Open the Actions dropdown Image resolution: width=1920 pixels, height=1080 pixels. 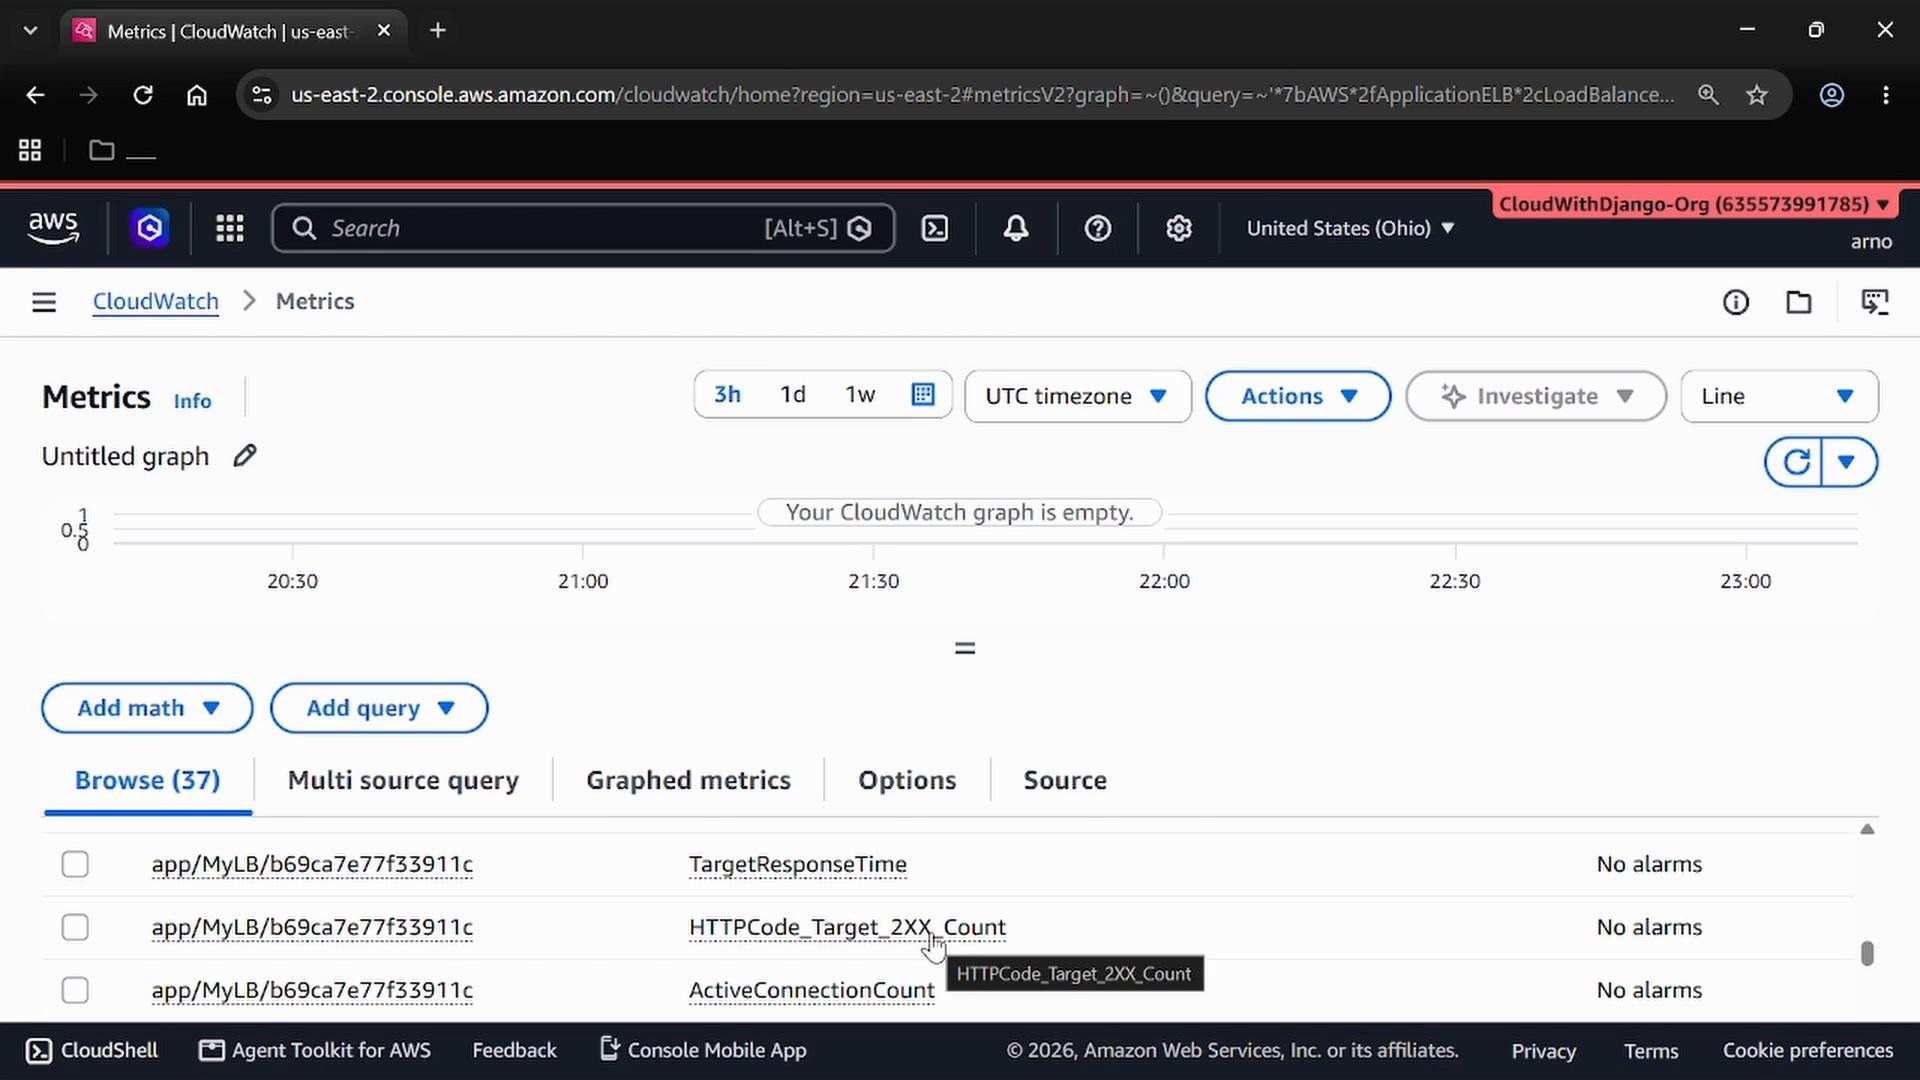click(x=1298, y=396)
